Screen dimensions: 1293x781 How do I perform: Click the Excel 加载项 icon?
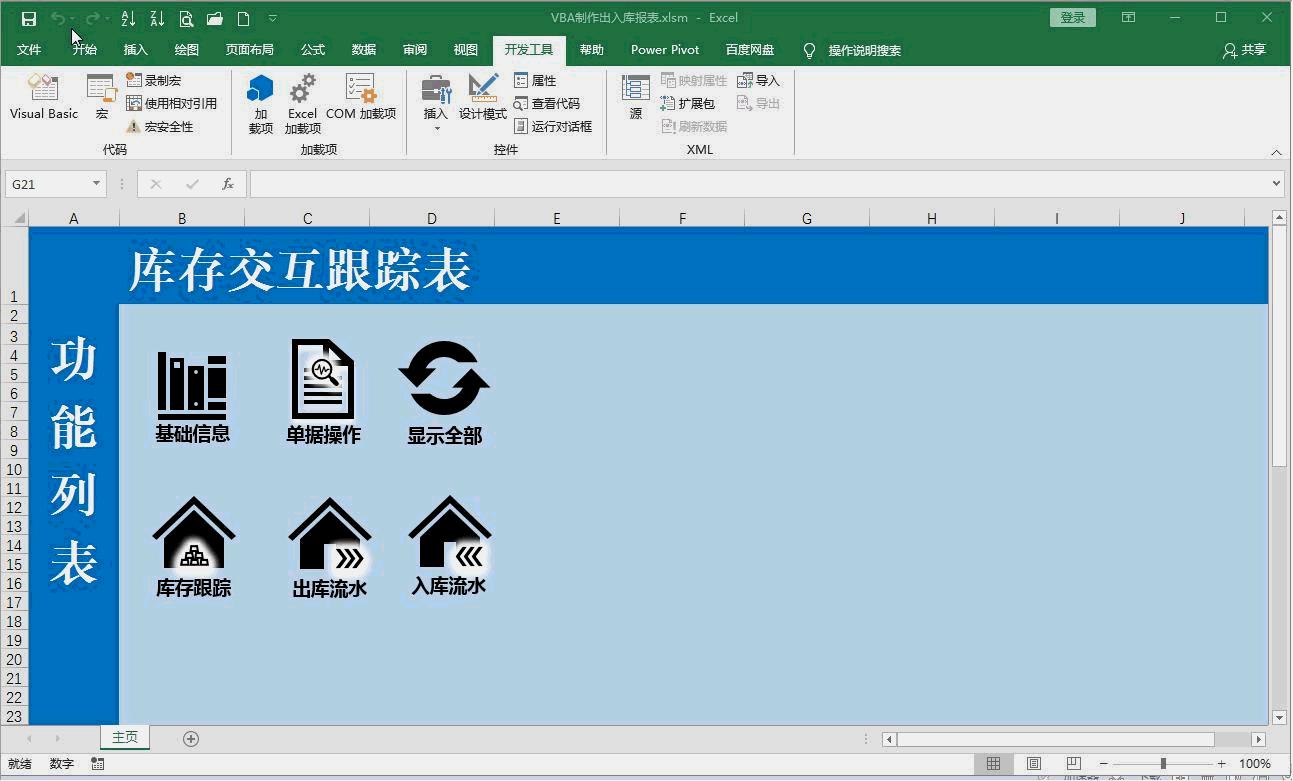[x=301, y=97]
